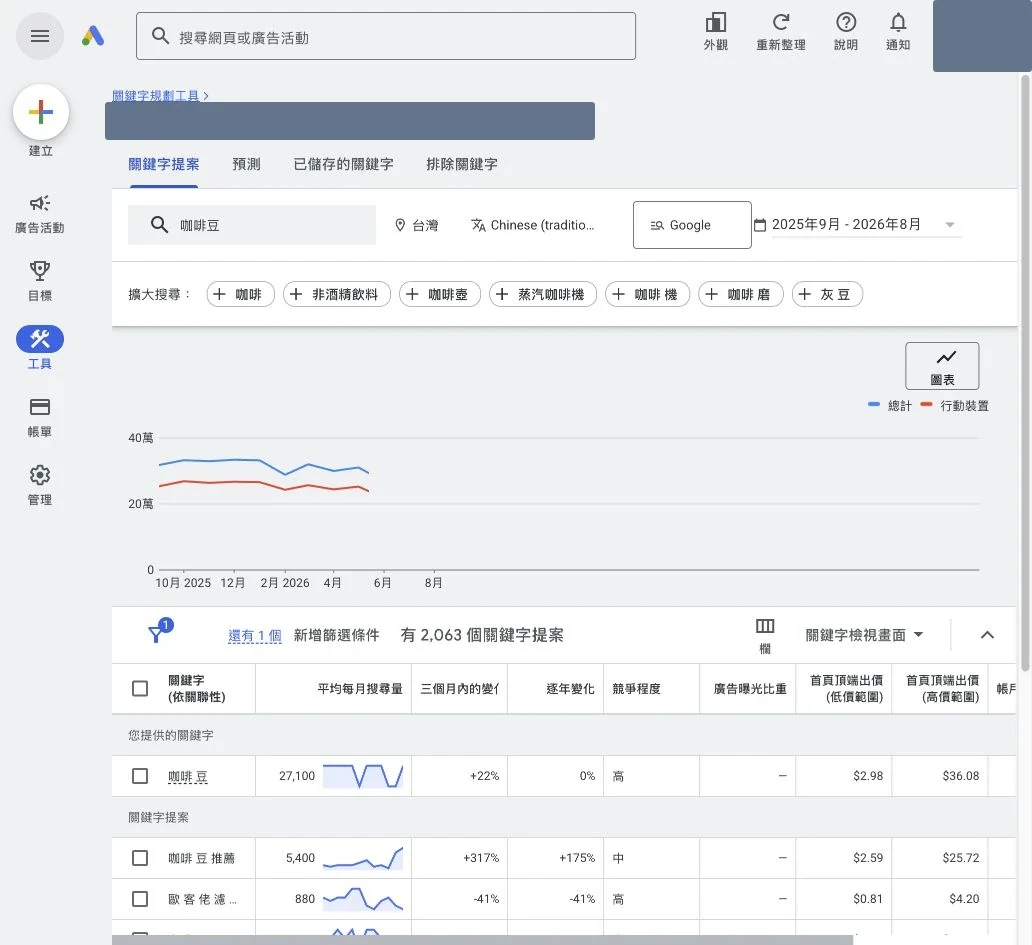Open 說明 help icon

point(846,32)
